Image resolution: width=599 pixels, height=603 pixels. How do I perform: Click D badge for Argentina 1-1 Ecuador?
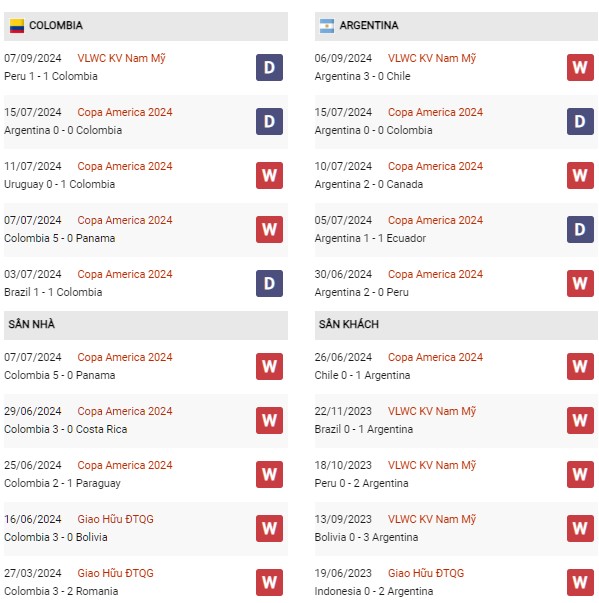point(580,230)
